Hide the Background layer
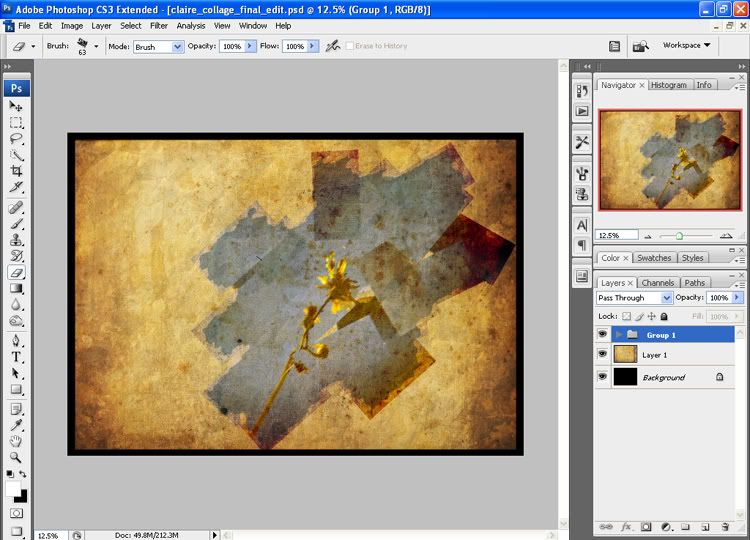Screen dimensions: 750x540 point(602,376)
